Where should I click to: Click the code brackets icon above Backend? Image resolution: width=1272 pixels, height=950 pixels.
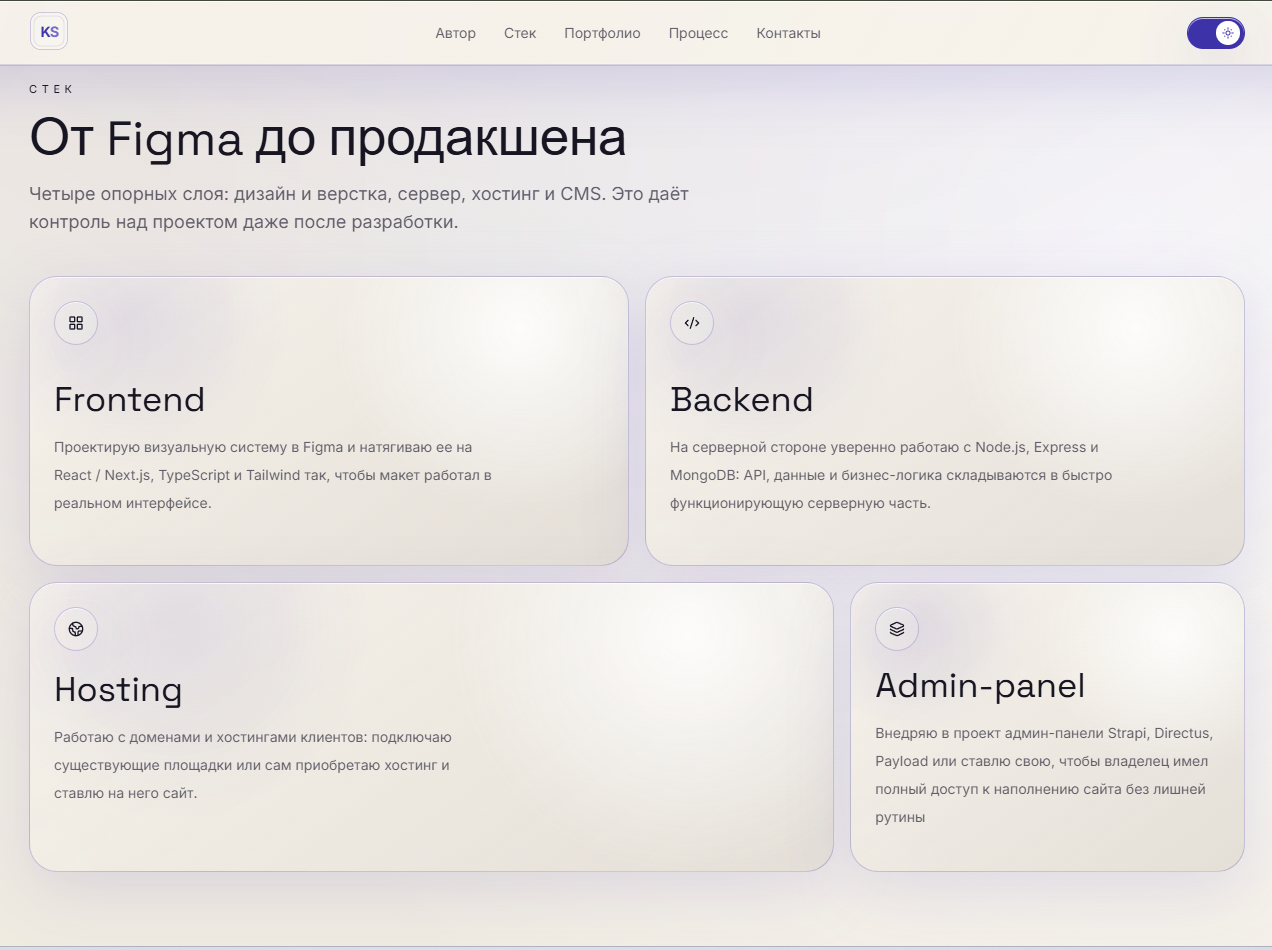[x=692, y=323]
